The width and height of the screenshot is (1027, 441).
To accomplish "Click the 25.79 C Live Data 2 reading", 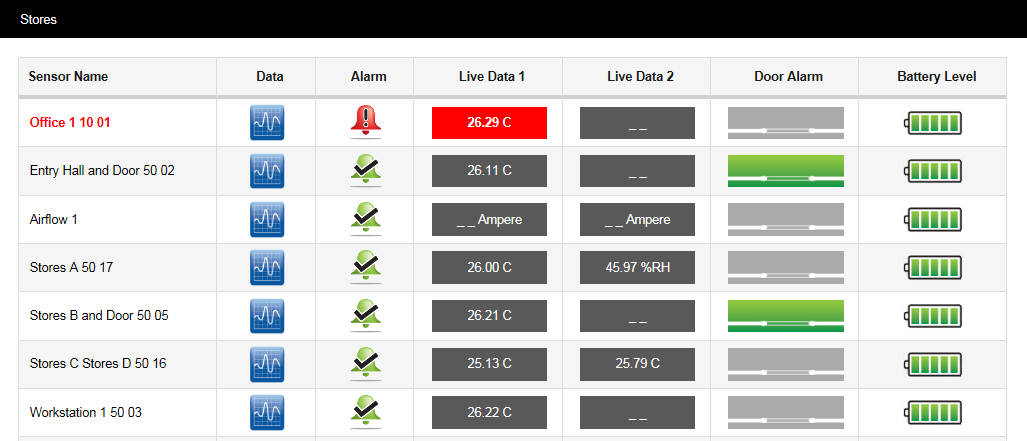I will tap(637, 364).
